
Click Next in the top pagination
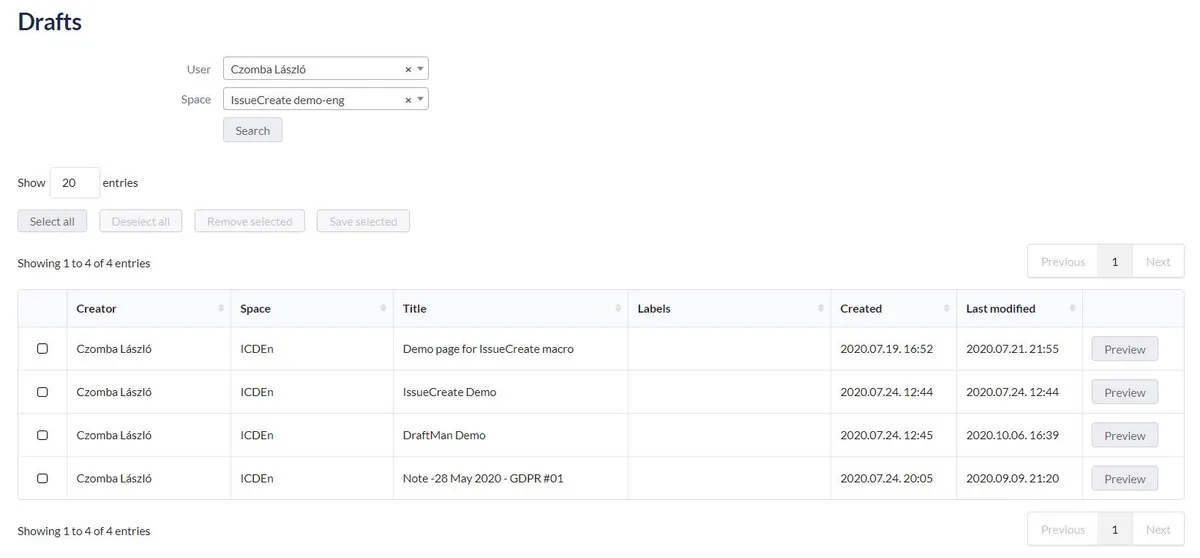(x=1158, y=261)
